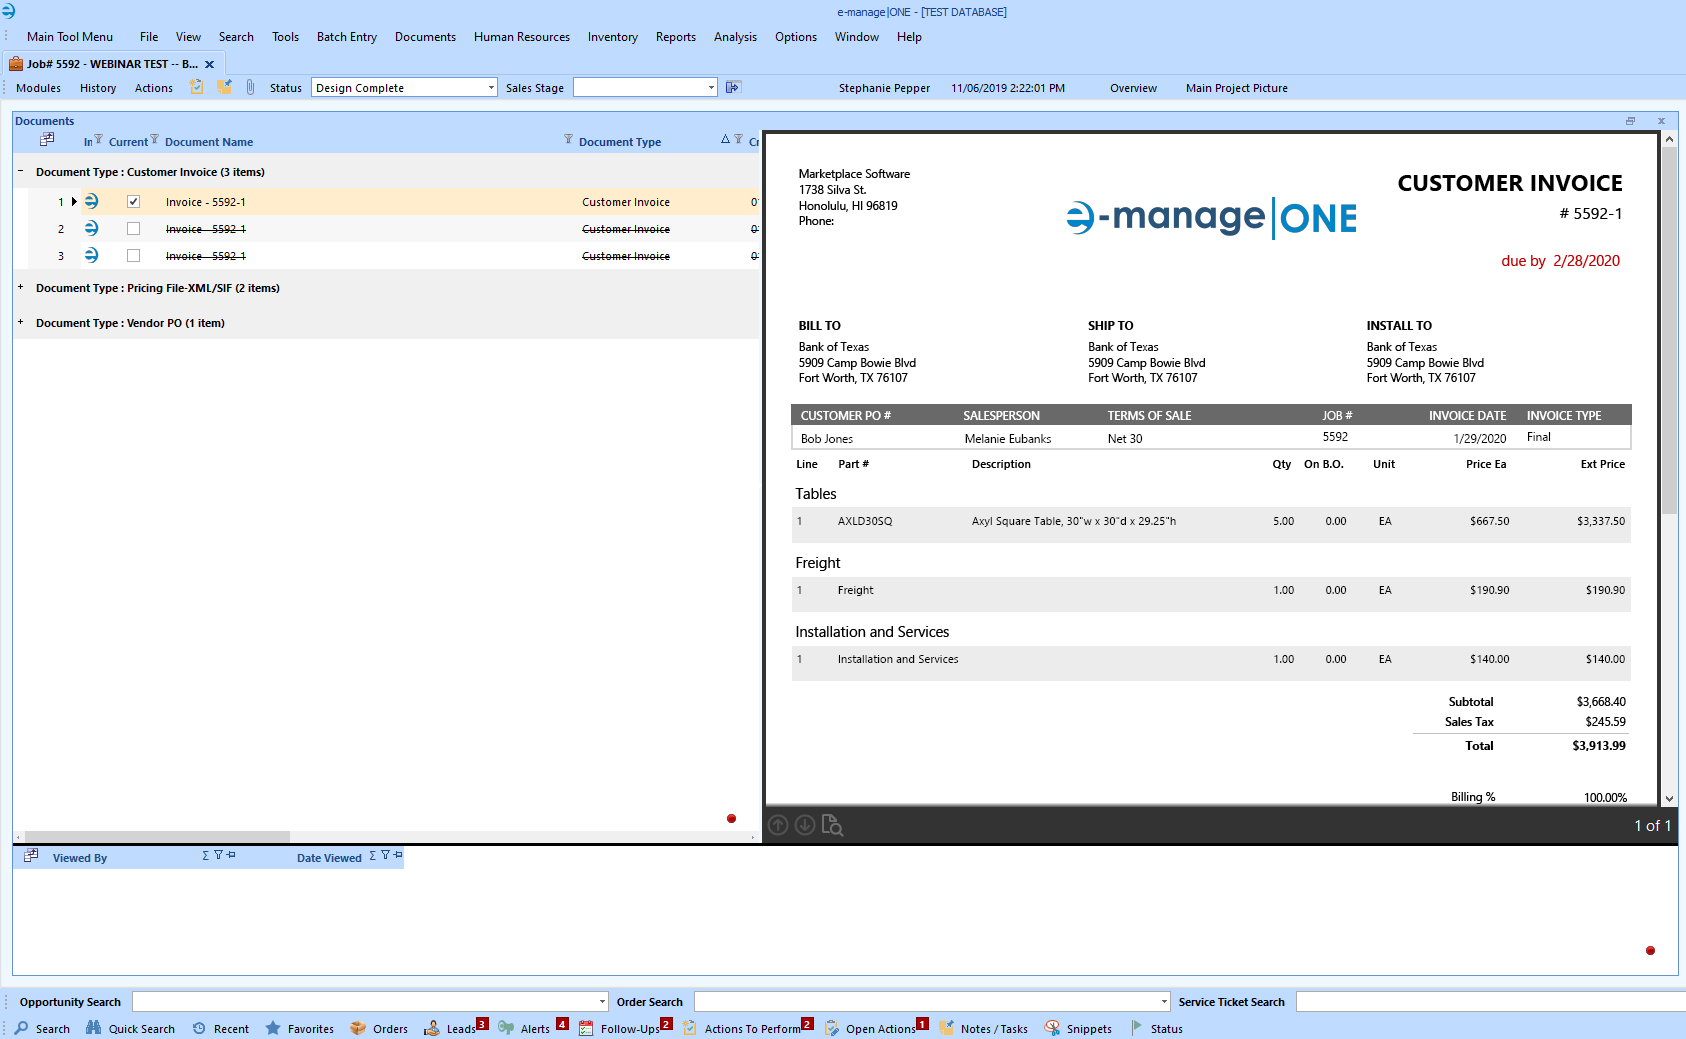
Task: Click the Documents grid horizontal scrollbar
Action: pyautogui.click(x=157, y=836)
